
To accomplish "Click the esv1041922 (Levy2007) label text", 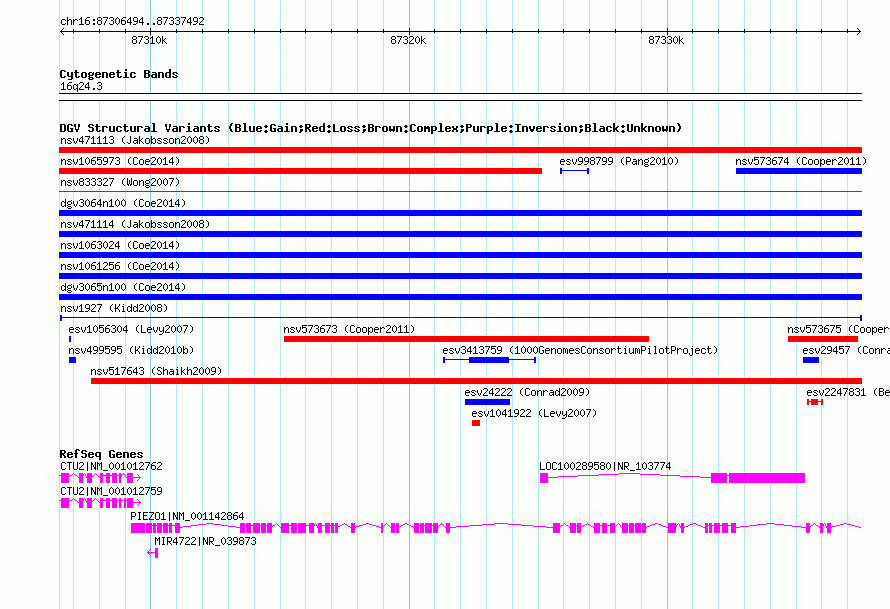I will click(x=534, y=413).
